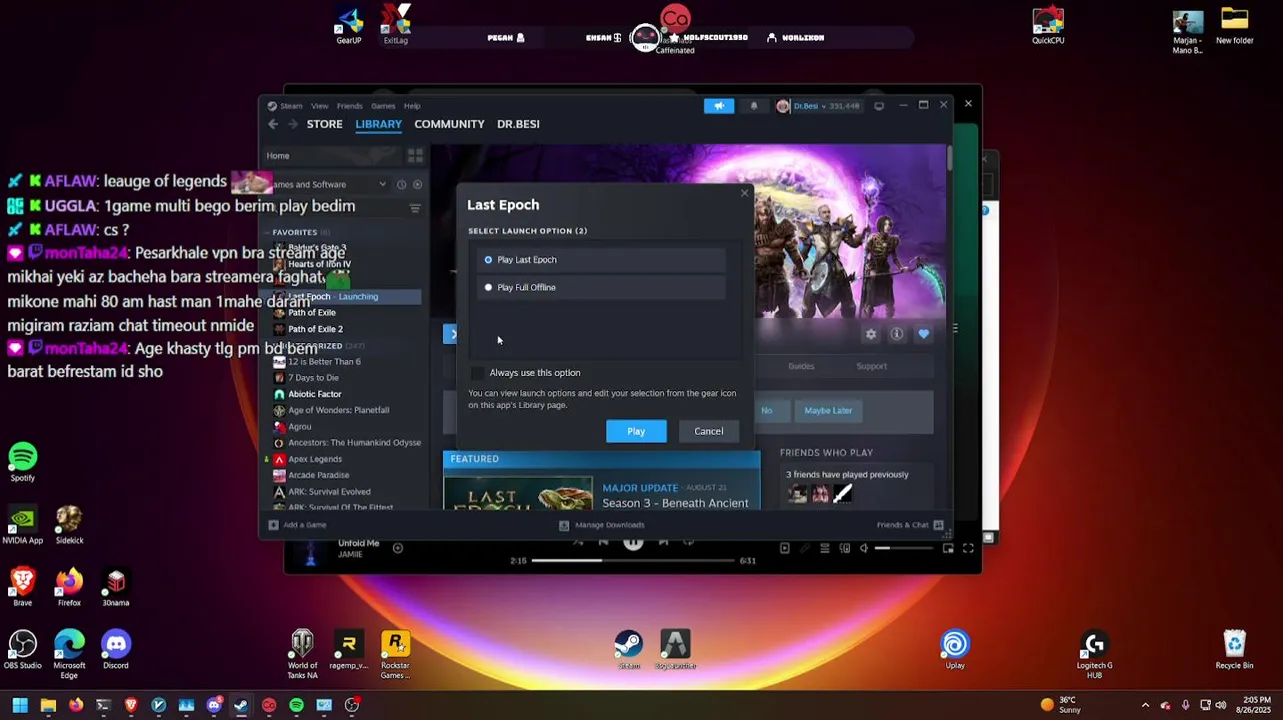Switch to the Store tab
This screenshot has width=1283, height=720.
click(x=324, y=124)
